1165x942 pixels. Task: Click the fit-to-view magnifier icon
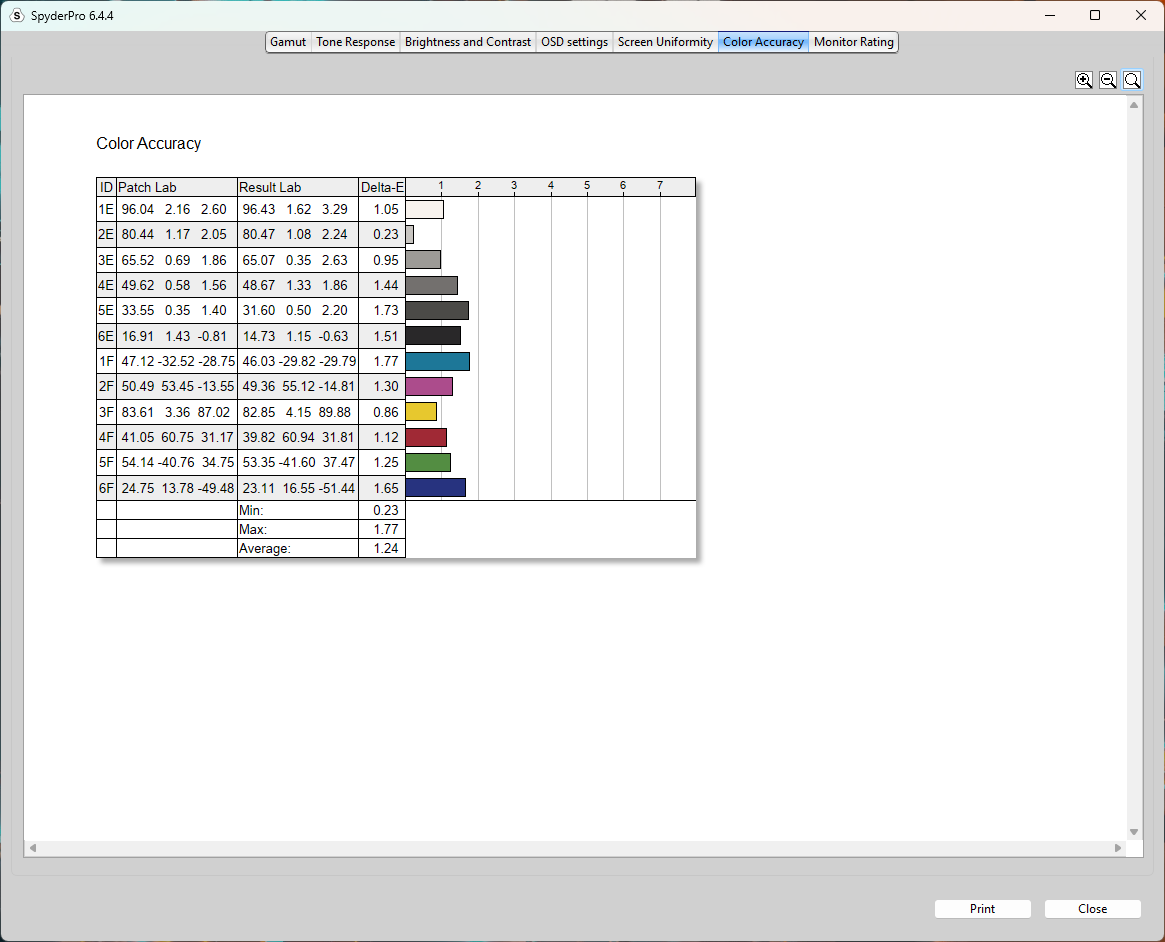1132,80
